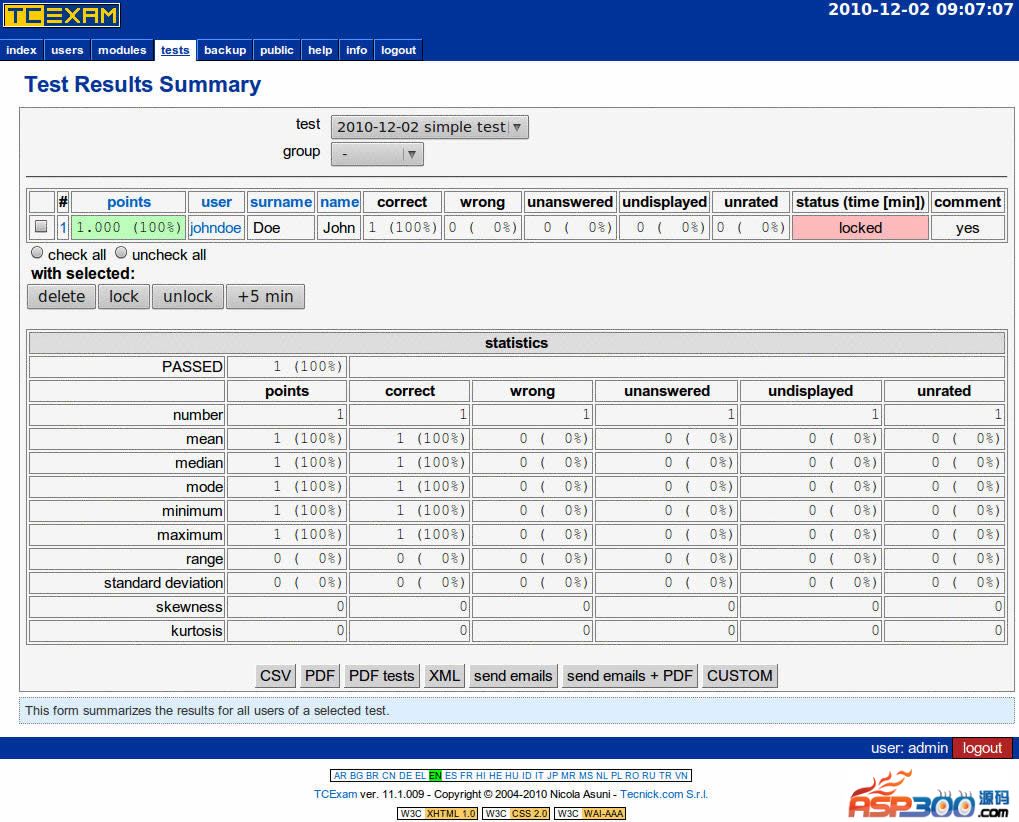Tick the checkbox for user johndoe
Screen dimensions: 1019x822
(41, 227)
